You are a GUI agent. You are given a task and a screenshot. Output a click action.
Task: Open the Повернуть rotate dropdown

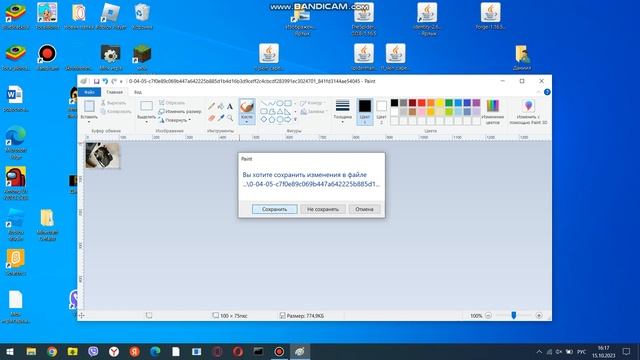click(175, 120)
